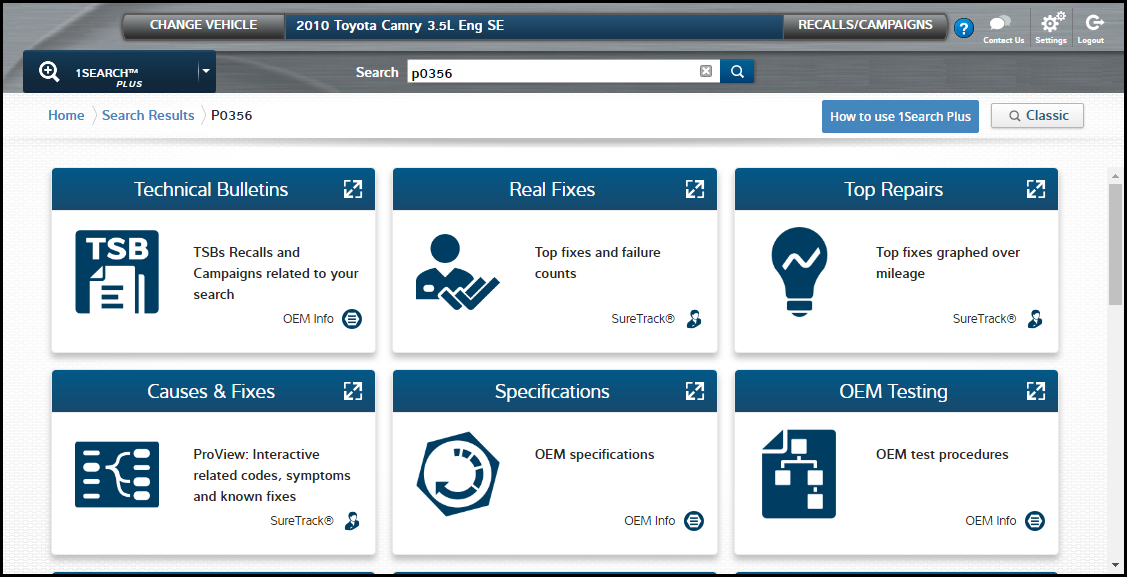The height and width of the screenshot is (577, 1127).
Task: Open the 1Search Plus dropdown arrow
Action: [204, 71]
